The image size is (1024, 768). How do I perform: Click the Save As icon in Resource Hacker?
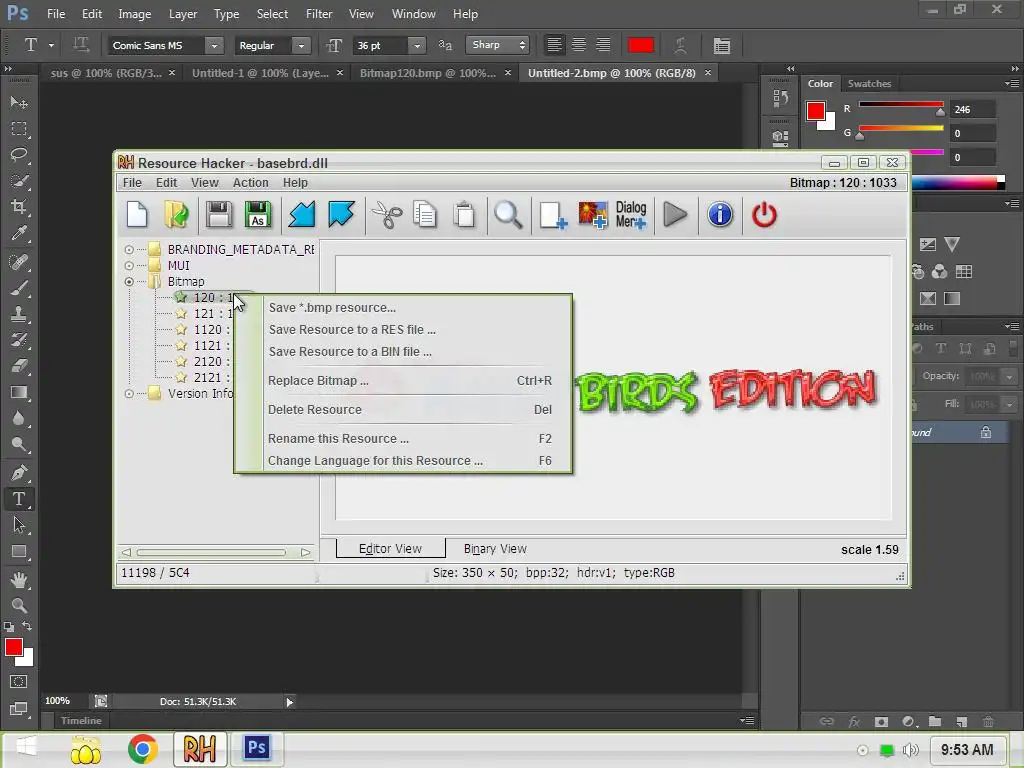258,215
